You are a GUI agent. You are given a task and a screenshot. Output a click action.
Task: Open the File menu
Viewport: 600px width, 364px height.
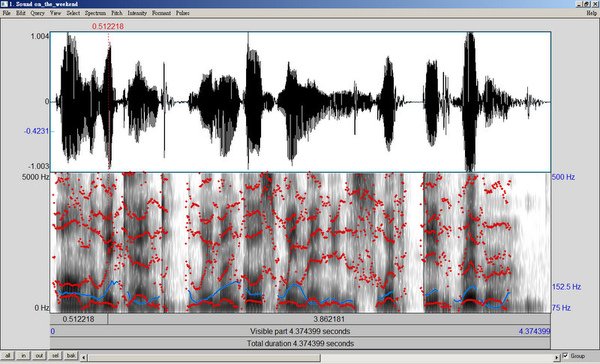coord(7,13)
